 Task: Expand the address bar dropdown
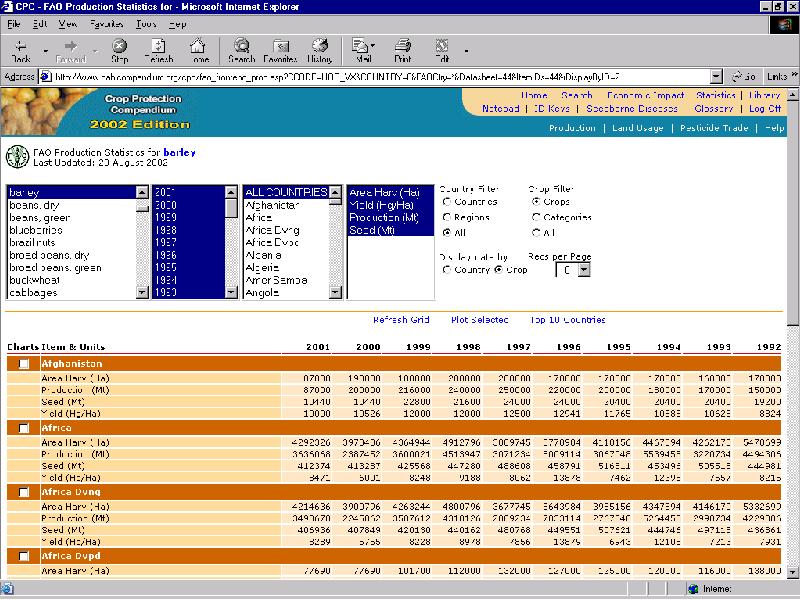click(x=716, y=77)
